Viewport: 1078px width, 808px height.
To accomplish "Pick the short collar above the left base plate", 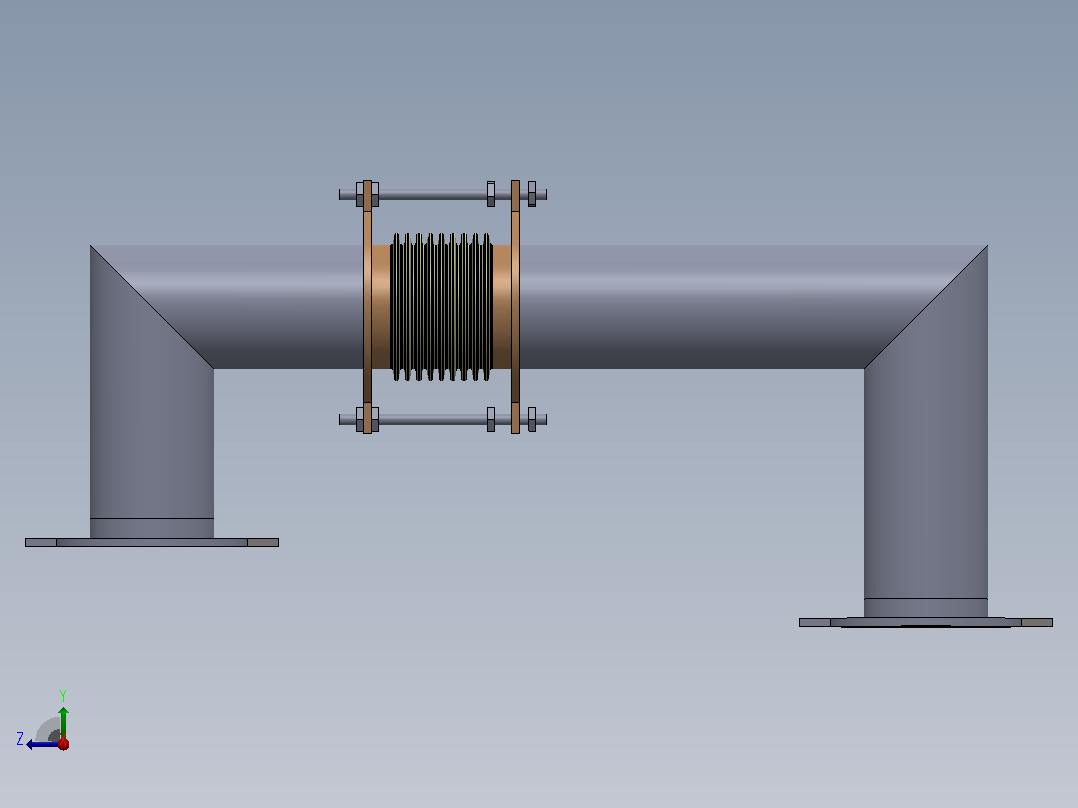I will point(152,528).
